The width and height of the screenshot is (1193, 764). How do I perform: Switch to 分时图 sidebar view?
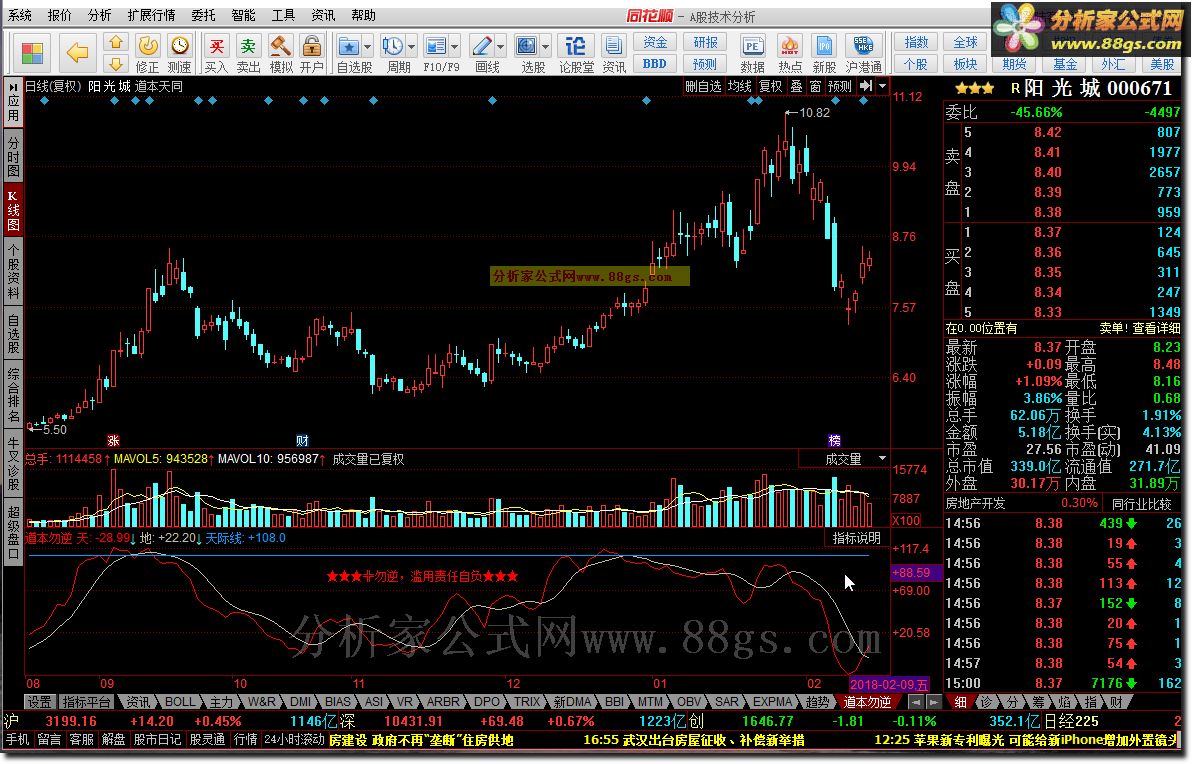pyautogui.click(x=13, y=155)
